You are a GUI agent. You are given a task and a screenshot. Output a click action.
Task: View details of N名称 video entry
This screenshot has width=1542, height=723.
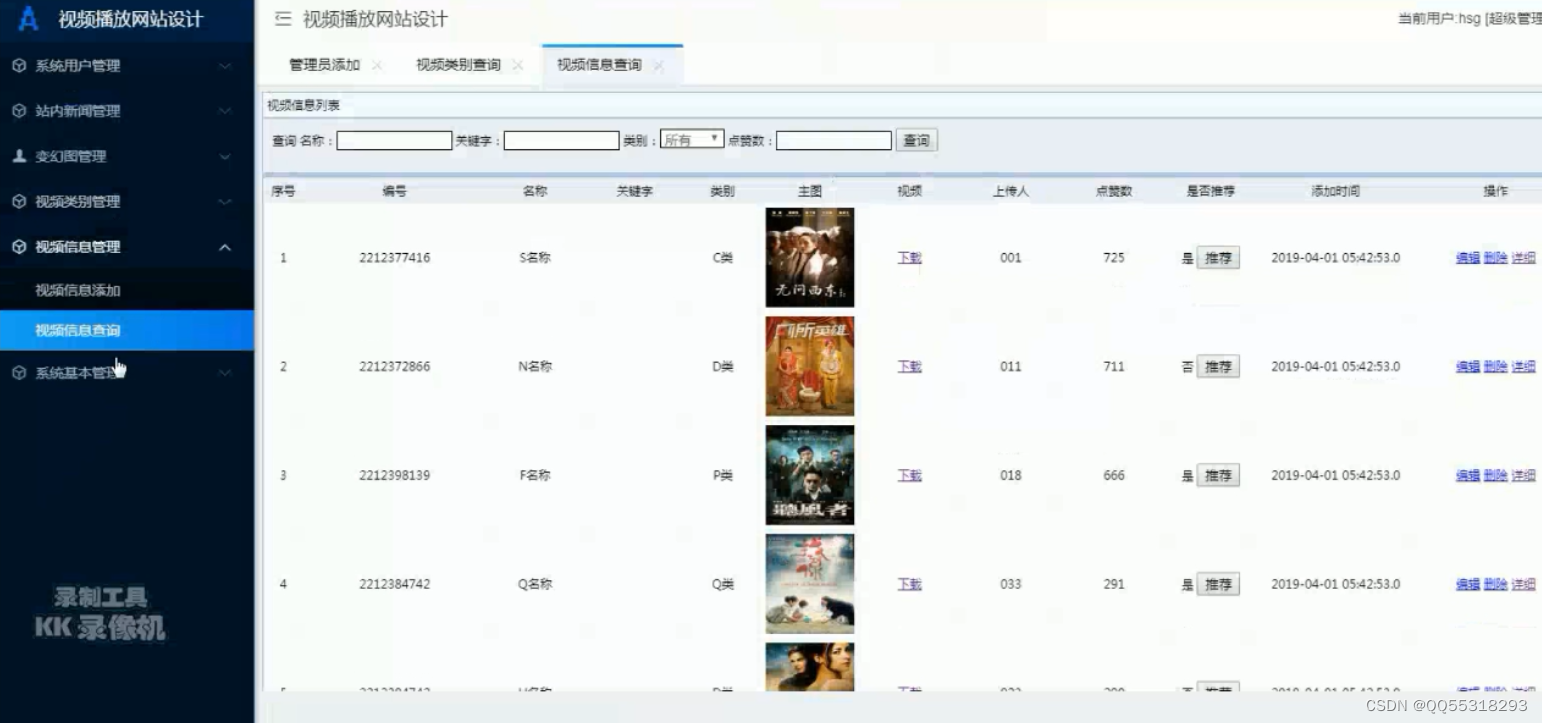[x=1523, y=367]
